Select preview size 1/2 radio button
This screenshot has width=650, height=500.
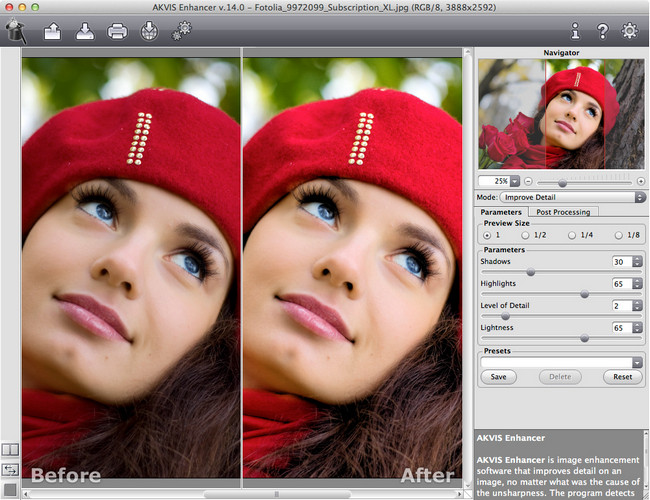coord(526,235)
